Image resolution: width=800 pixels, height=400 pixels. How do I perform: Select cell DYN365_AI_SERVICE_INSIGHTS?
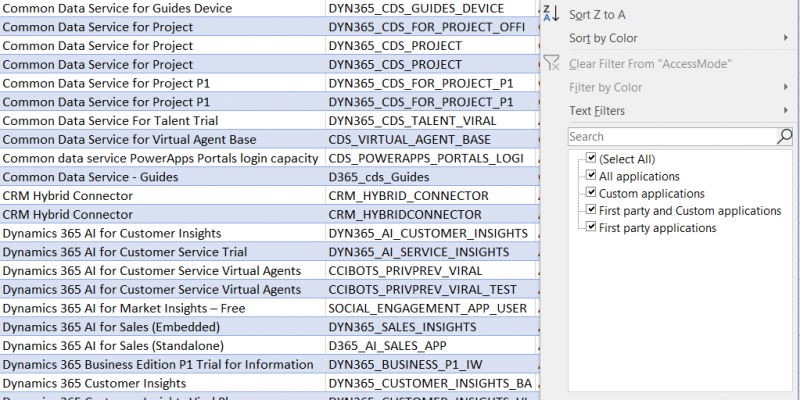(433, 252)
